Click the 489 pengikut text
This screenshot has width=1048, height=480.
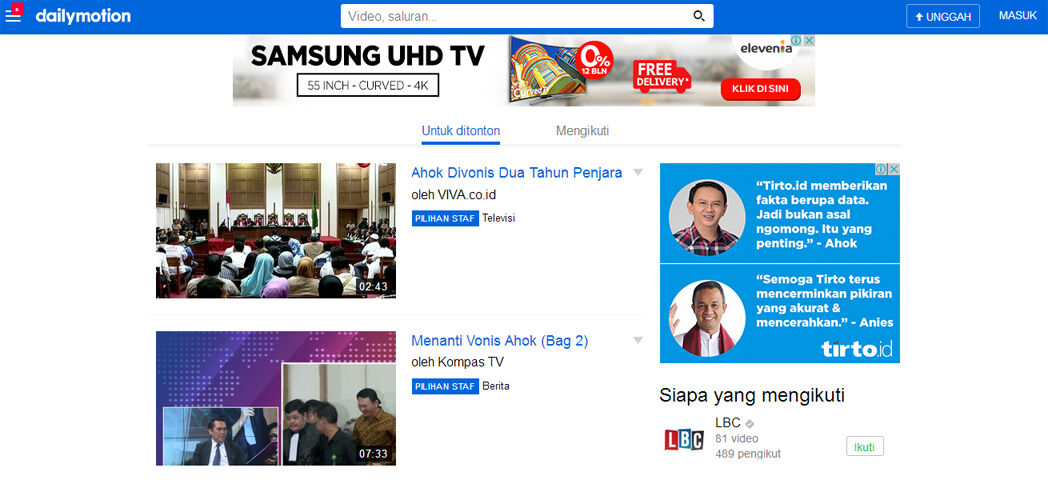(x=748, y=455)
